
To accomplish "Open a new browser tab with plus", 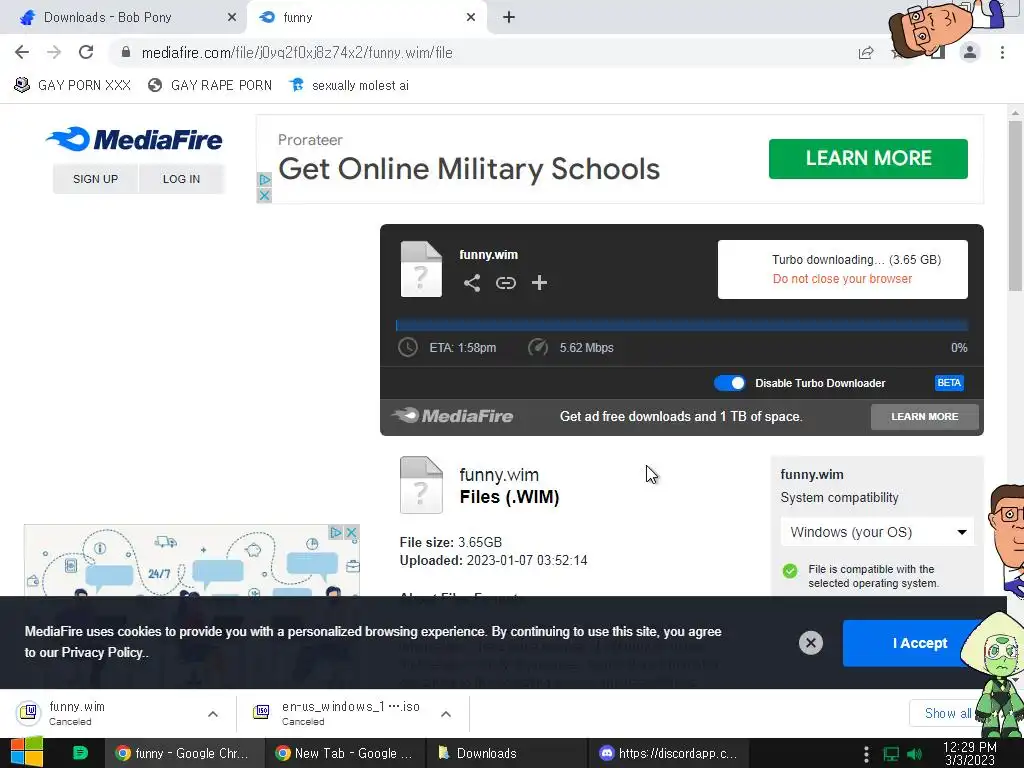I will 509,18.
